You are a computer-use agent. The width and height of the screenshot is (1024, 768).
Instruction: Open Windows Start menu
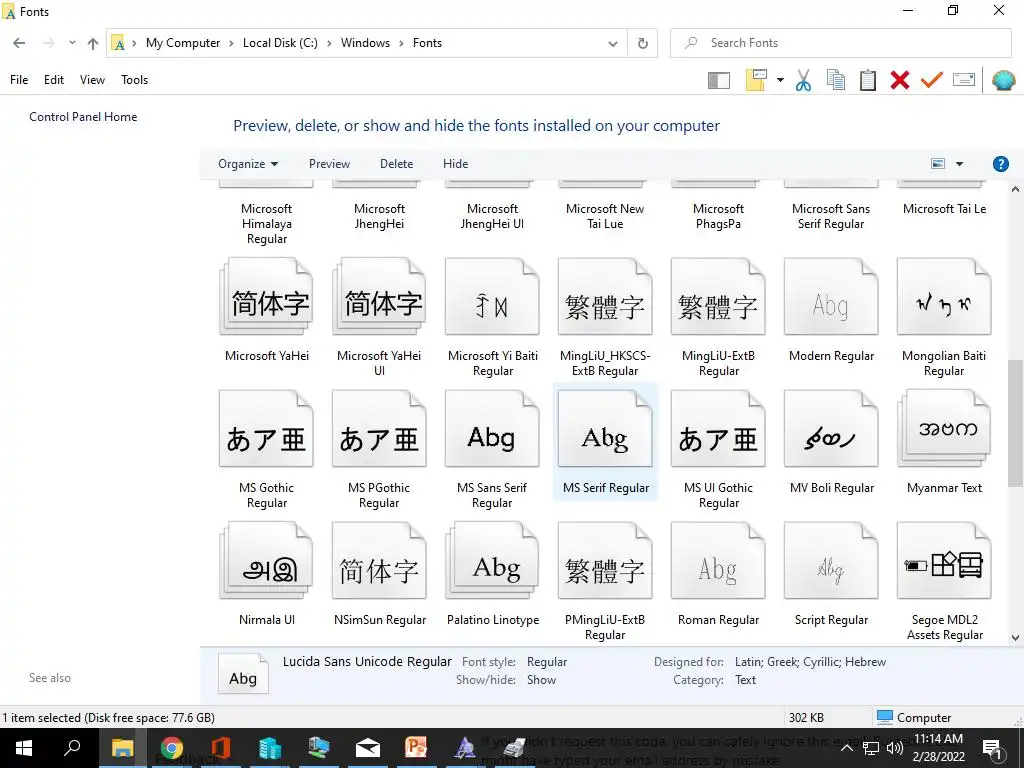[x=24, y=748]
